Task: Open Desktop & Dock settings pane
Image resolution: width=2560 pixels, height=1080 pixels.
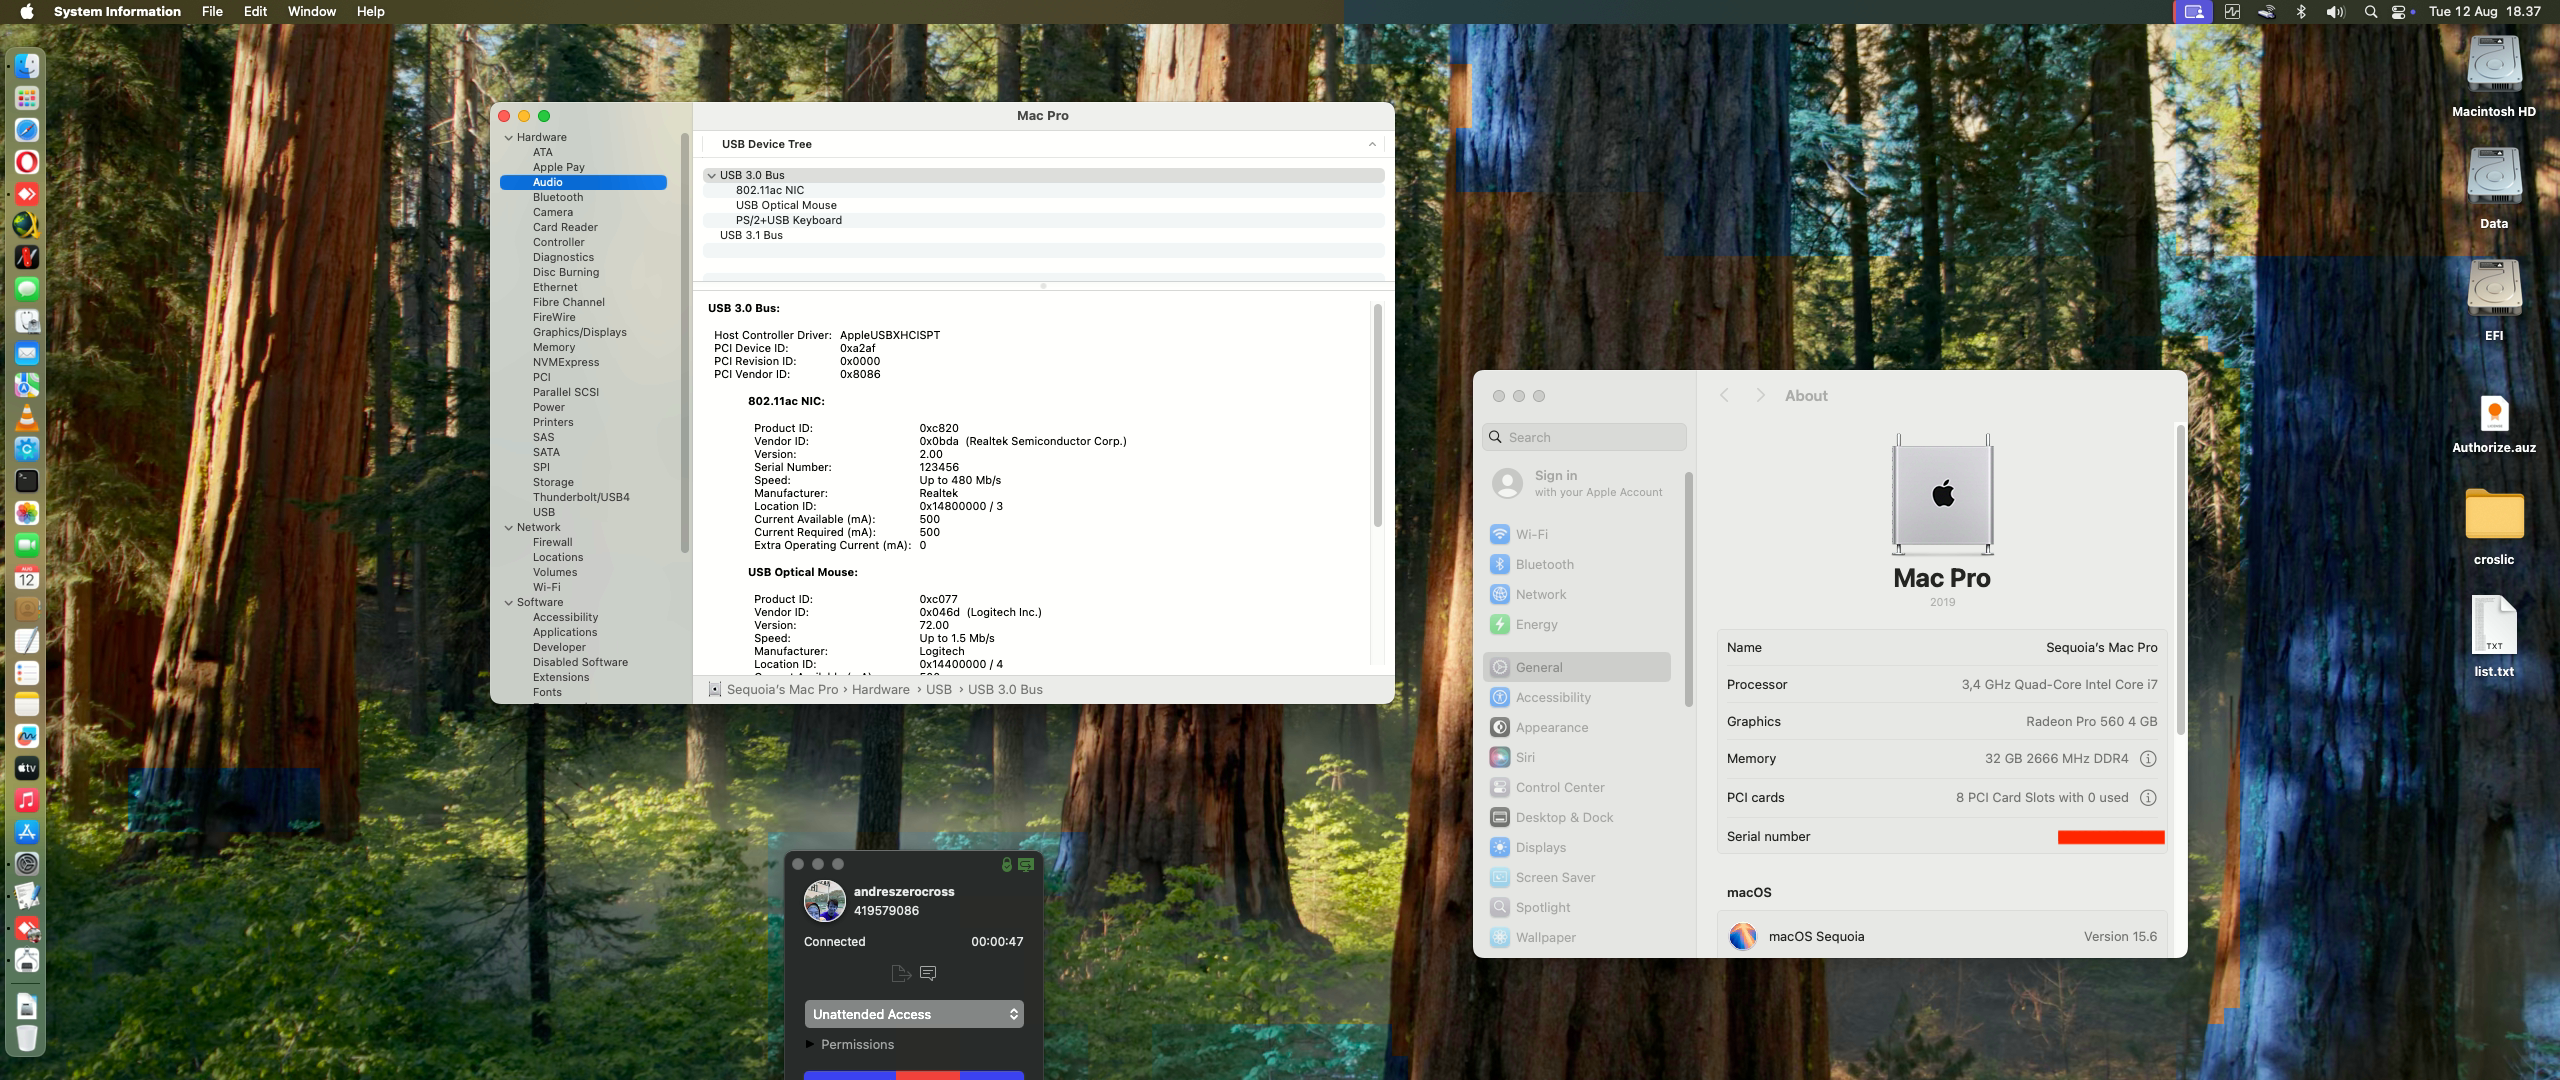Action: coord(1577,818)
